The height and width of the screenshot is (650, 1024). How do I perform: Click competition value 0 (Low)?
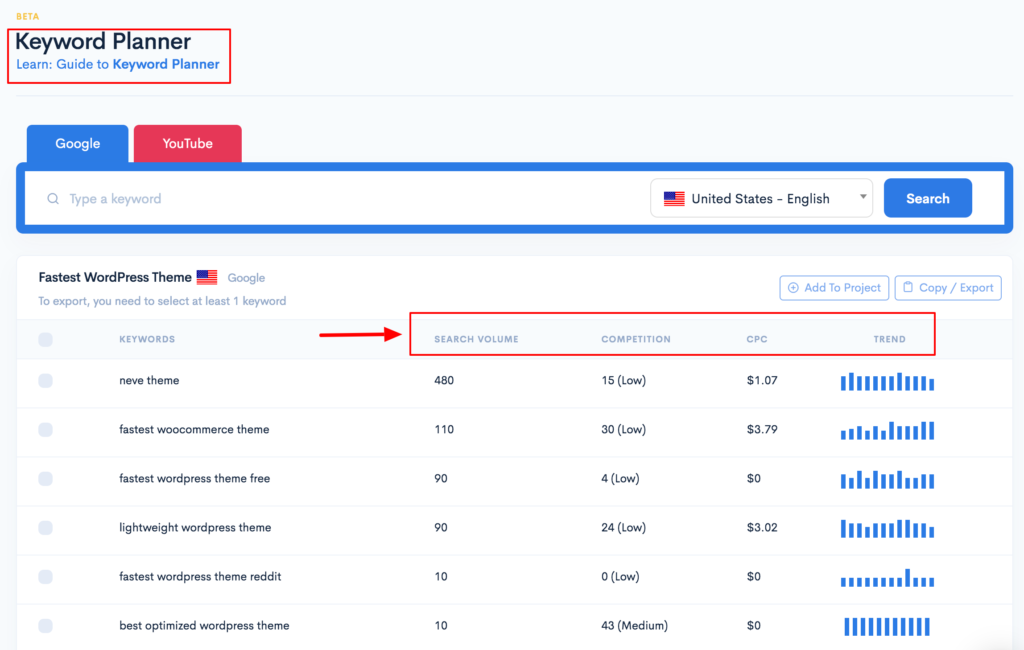pos(620,576)
